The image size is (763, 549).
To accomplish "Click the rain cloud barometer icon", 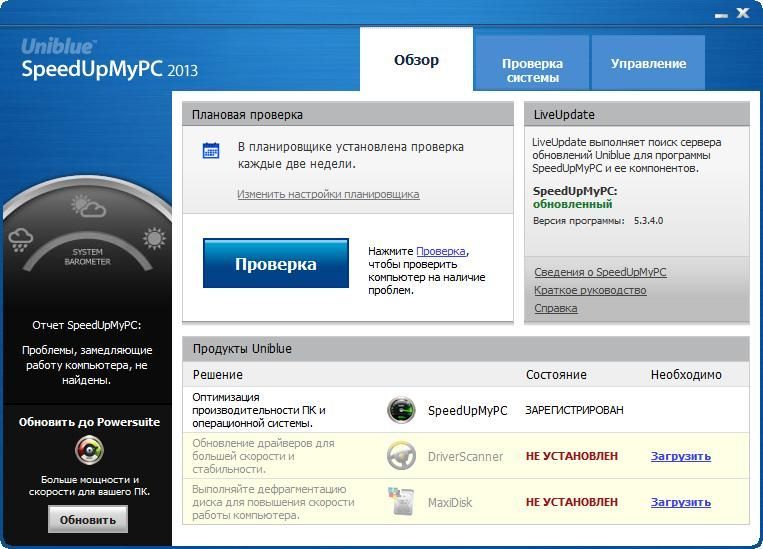I will click(x=21, y=240).
